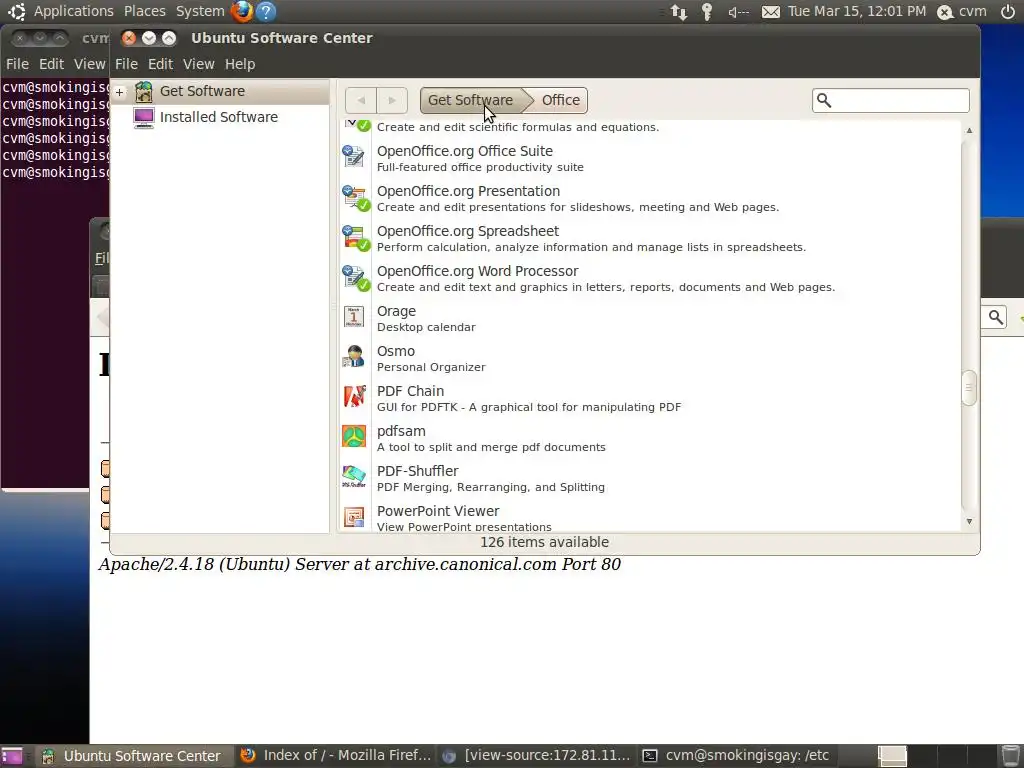Click the Office breadcrumb button
The image size is (1024, 768).
pos(561,100)
